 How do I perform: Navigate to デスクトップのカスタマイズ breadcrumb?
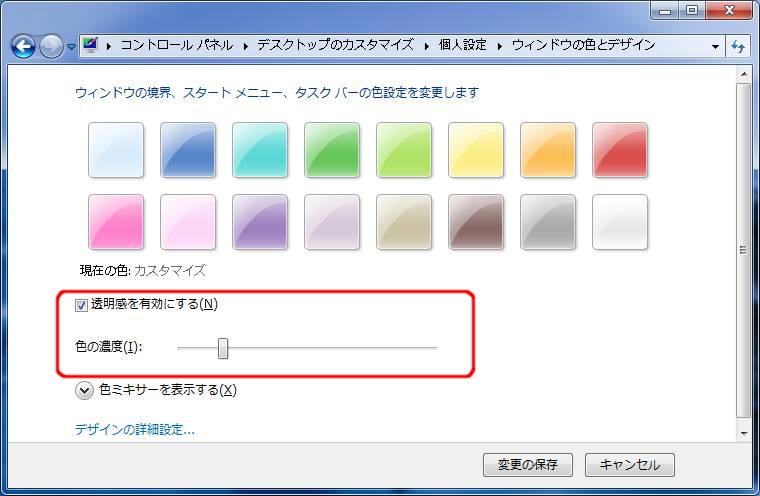[335, 45]
